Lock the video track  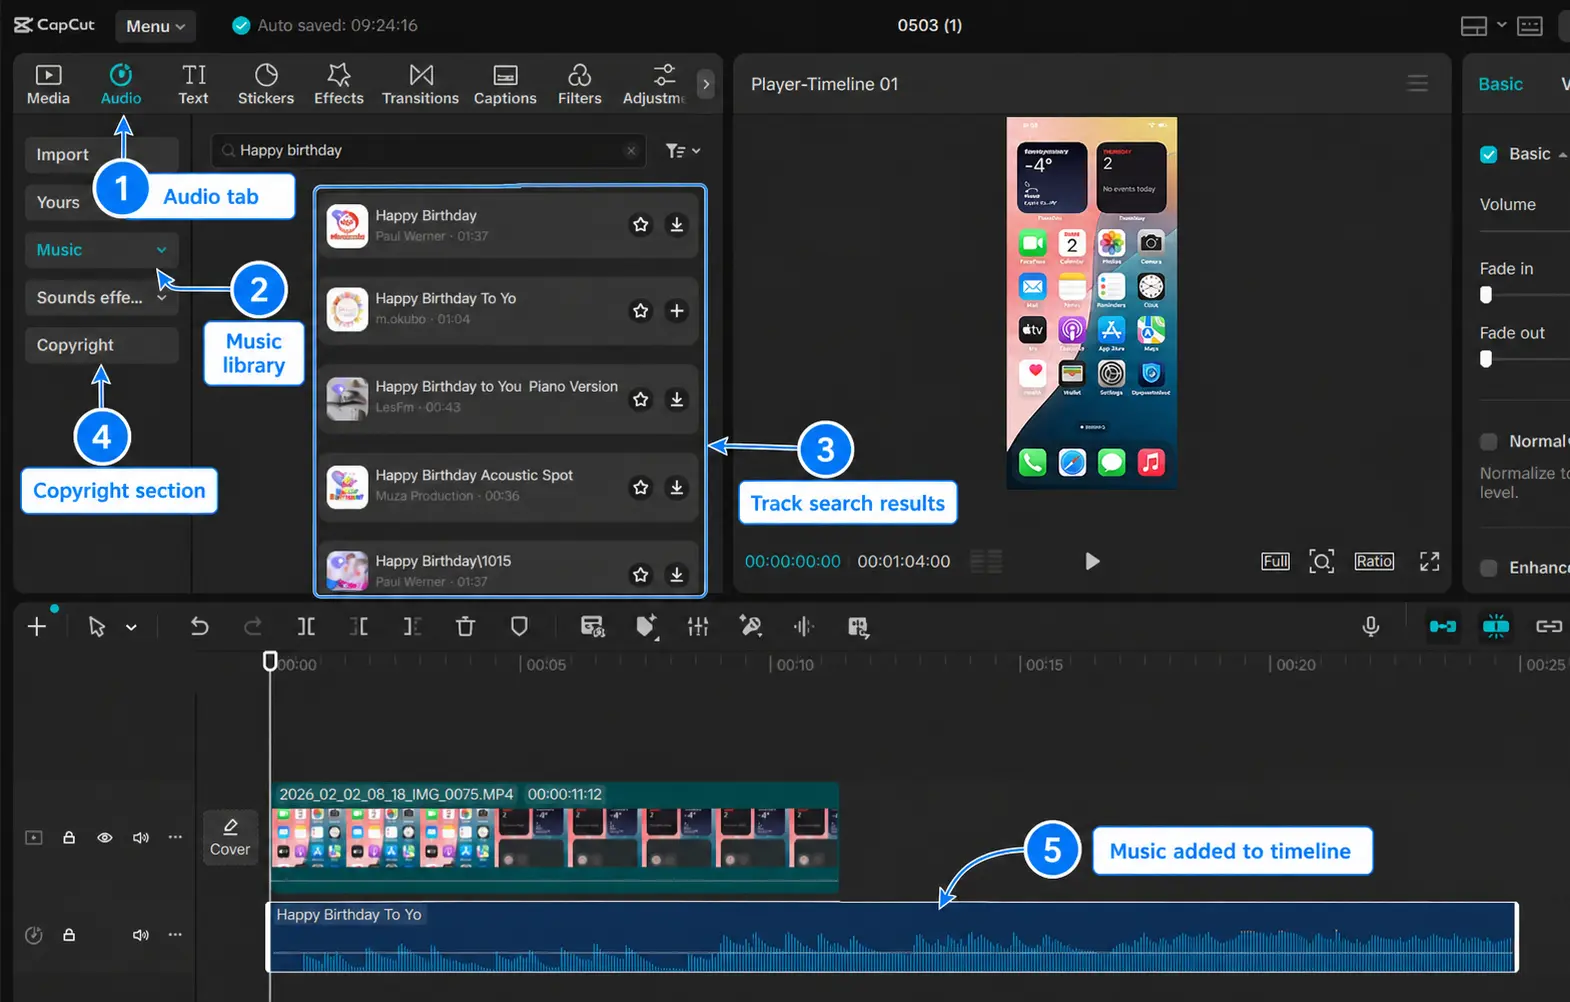(x=69, y=838)
